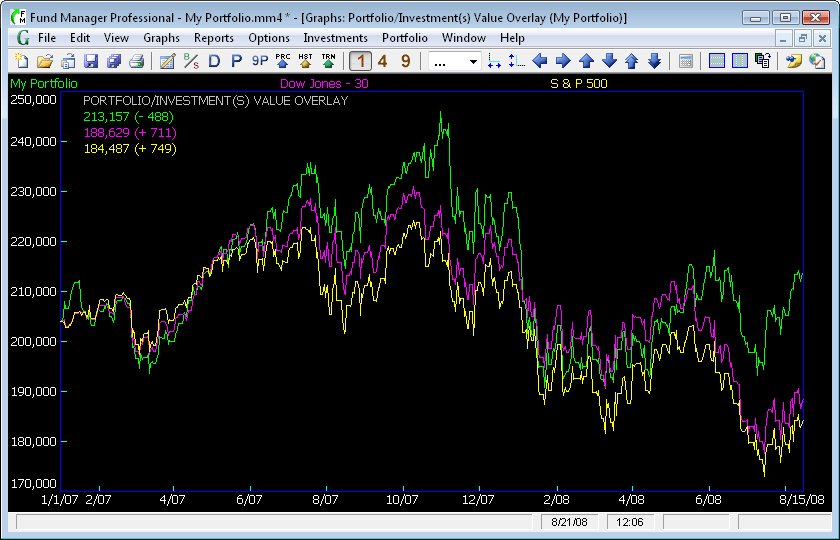Click the S & P 500 legend label
Viewport: 840px width, 540px height.
pos(579,84)
